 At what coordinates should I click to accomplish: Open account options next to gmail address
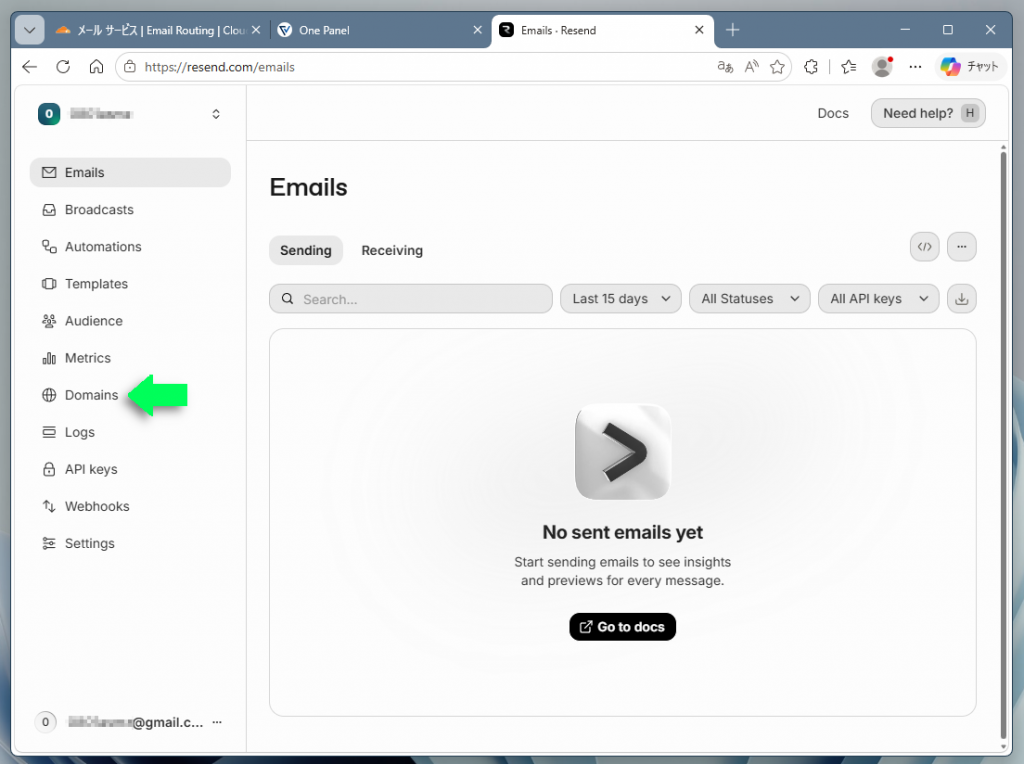(x=217, y=722)
